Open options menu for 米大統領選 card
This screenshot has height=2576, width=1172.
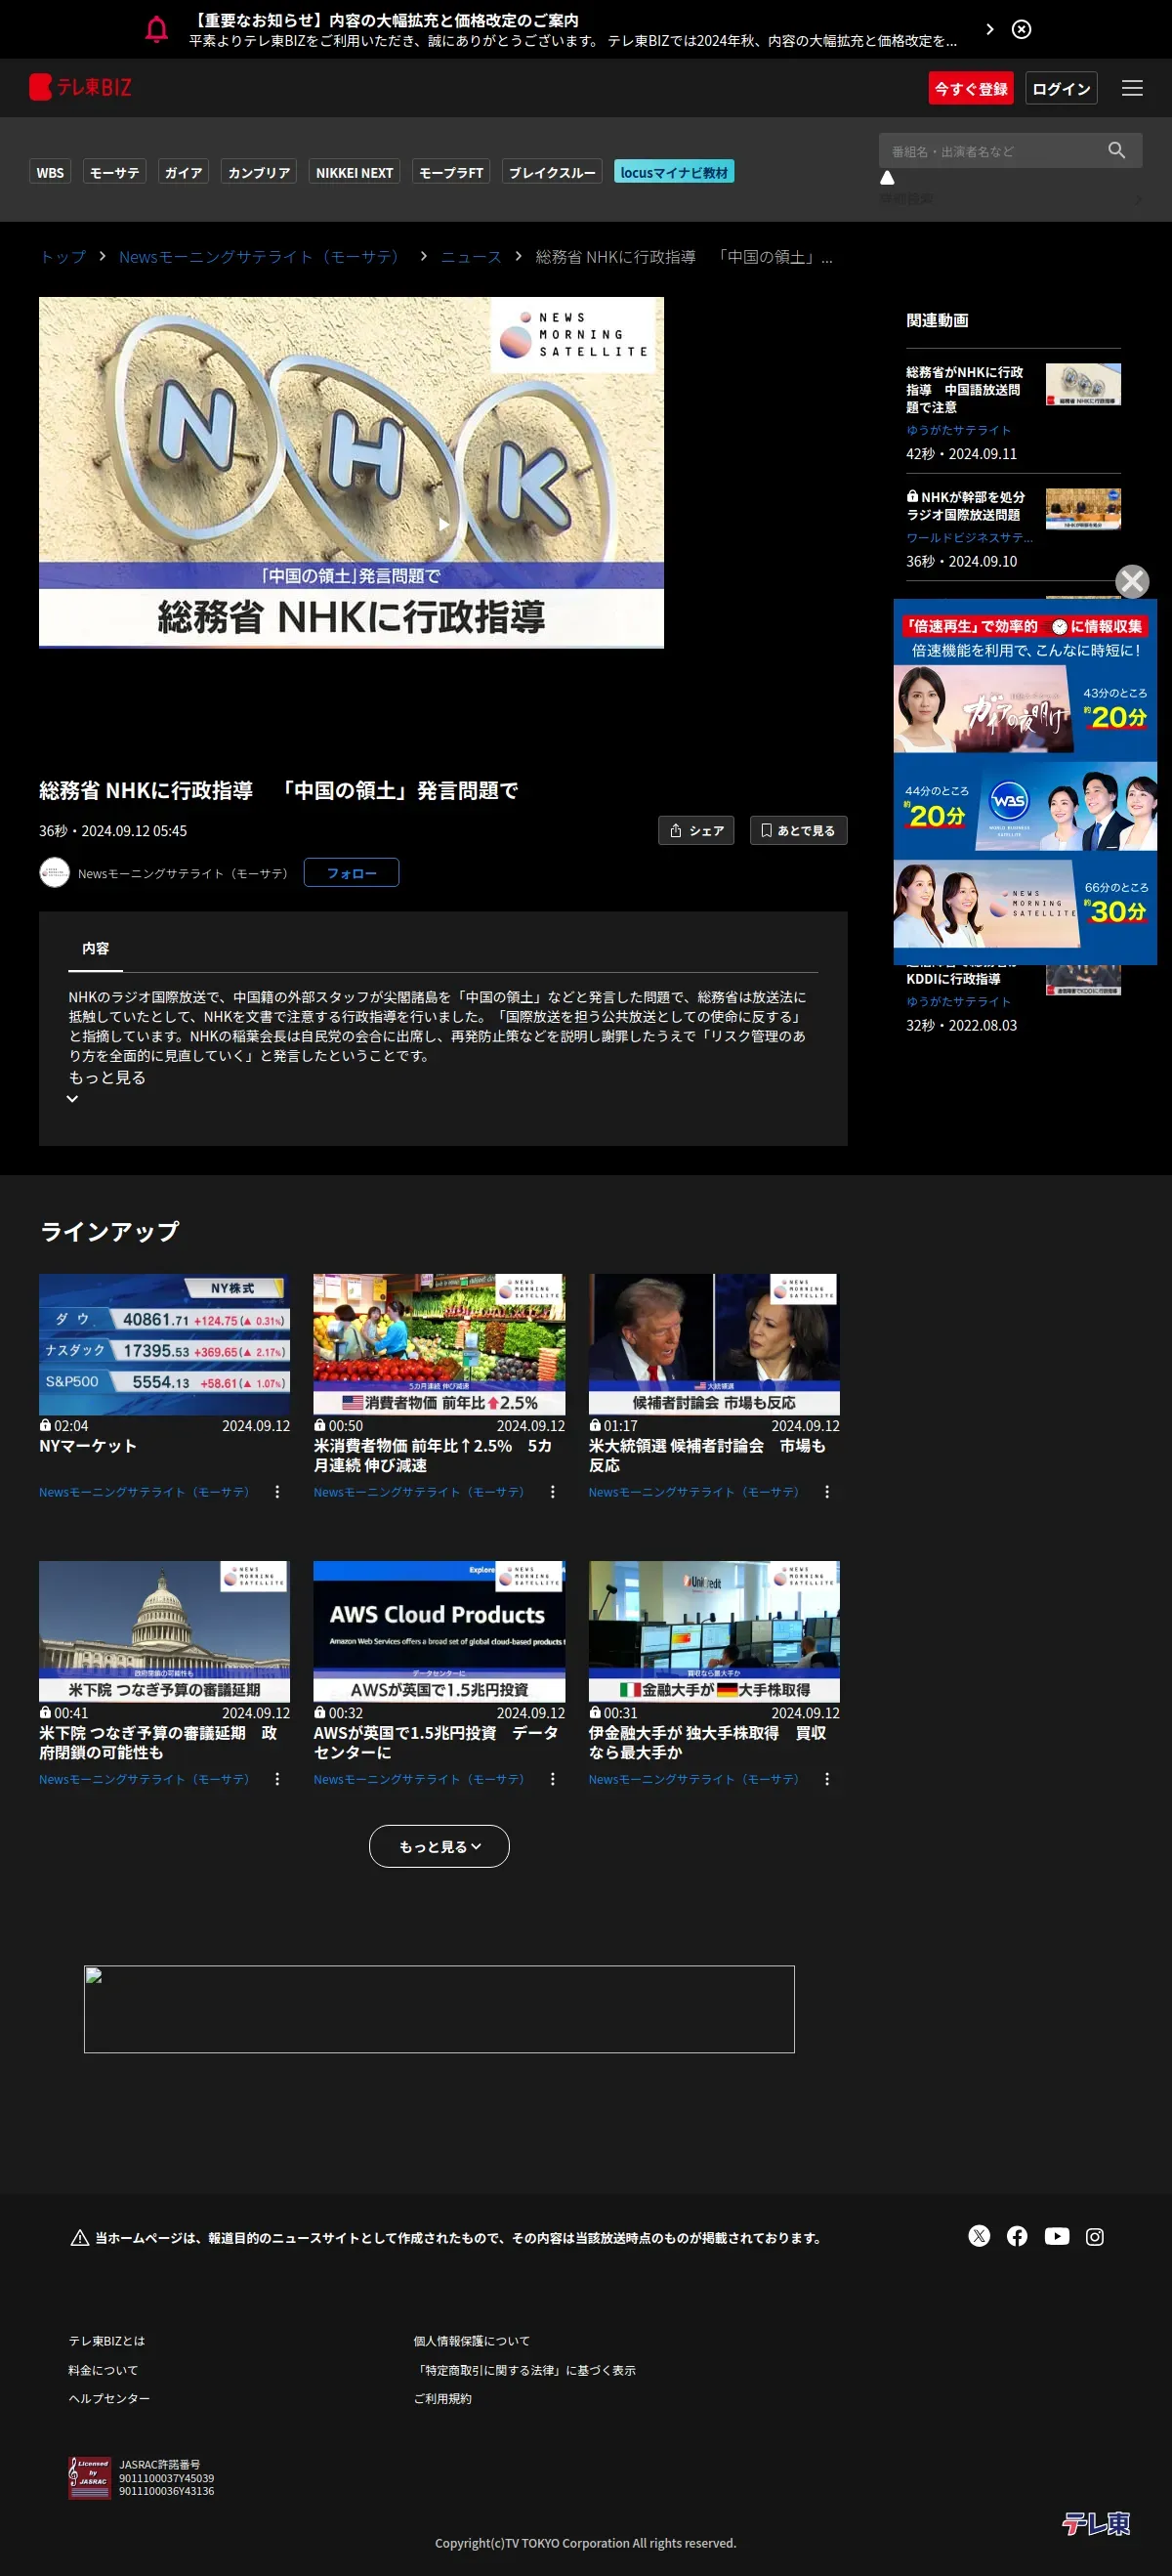click(x=826, y=1491)
